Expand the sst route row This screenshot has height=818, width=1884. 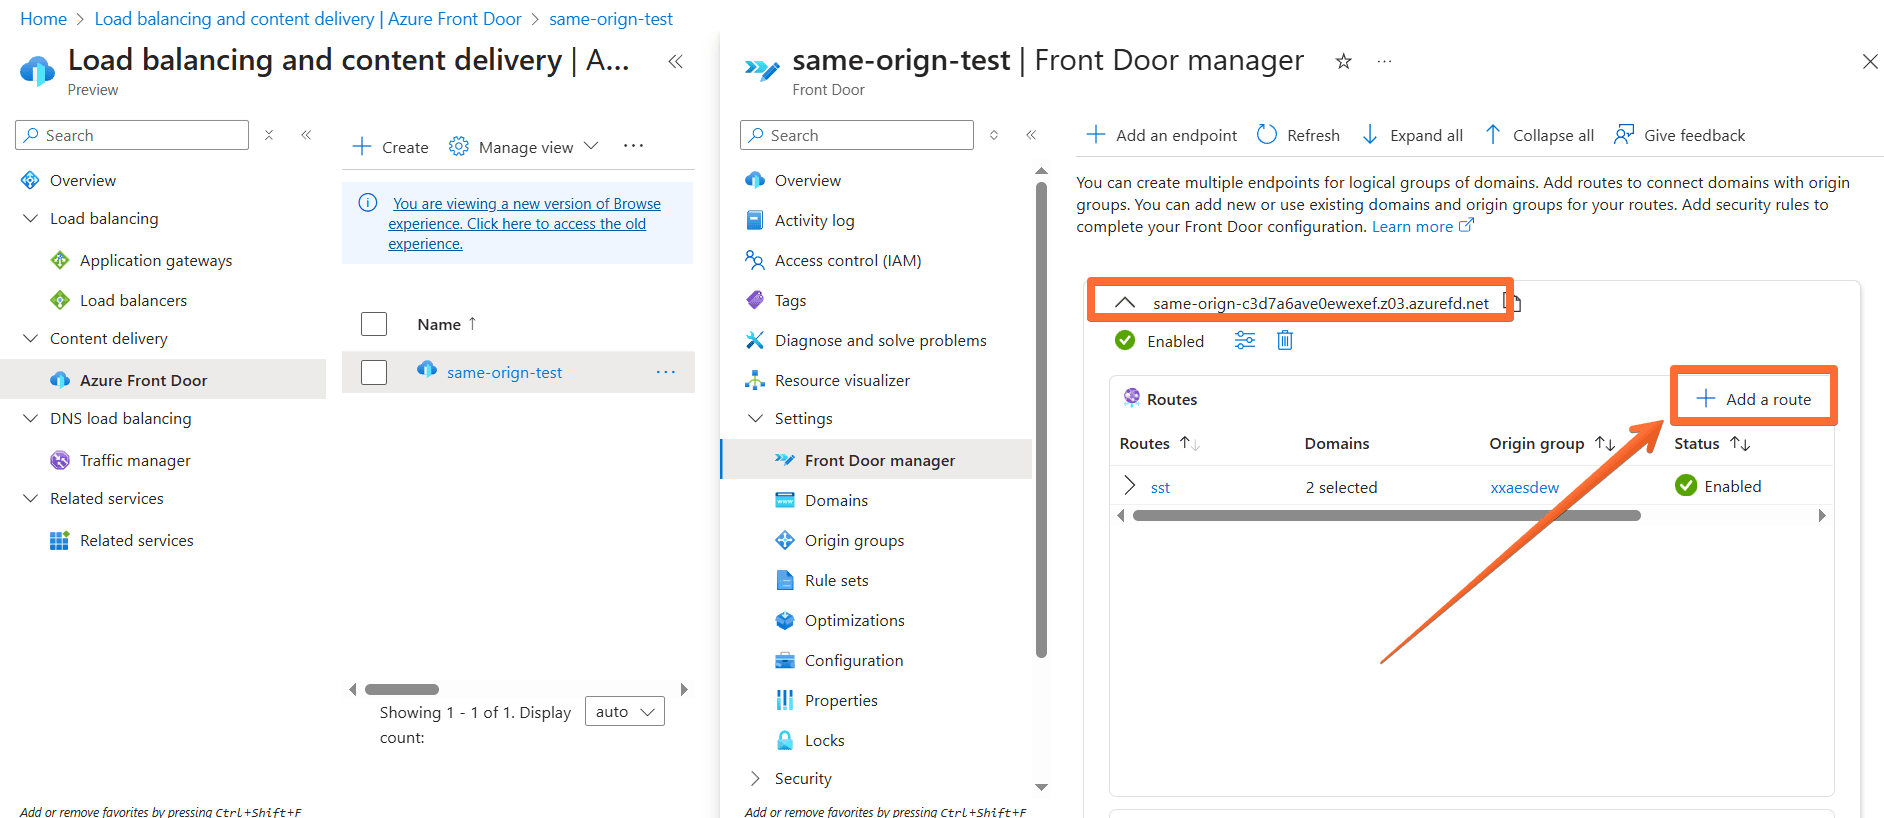click(1130, 486)
